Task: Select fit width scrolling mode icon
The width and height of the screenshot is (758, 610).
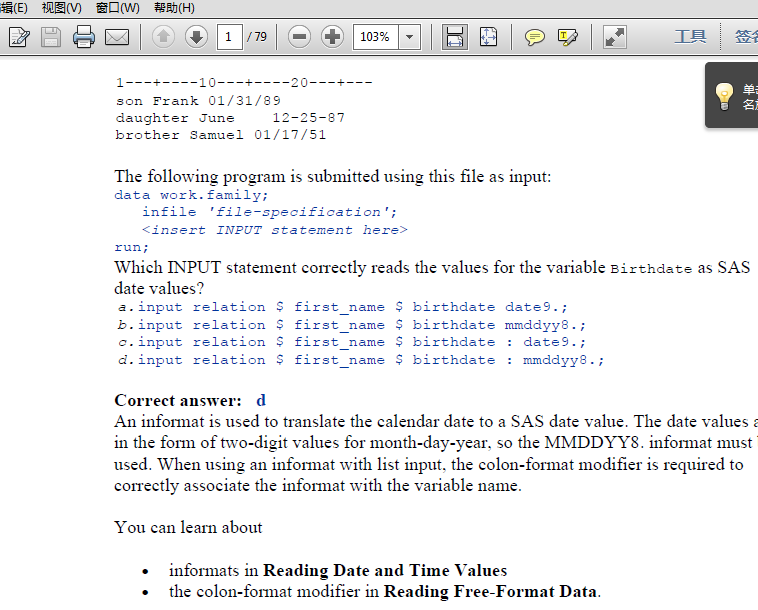Action: [x=455, y=37]
